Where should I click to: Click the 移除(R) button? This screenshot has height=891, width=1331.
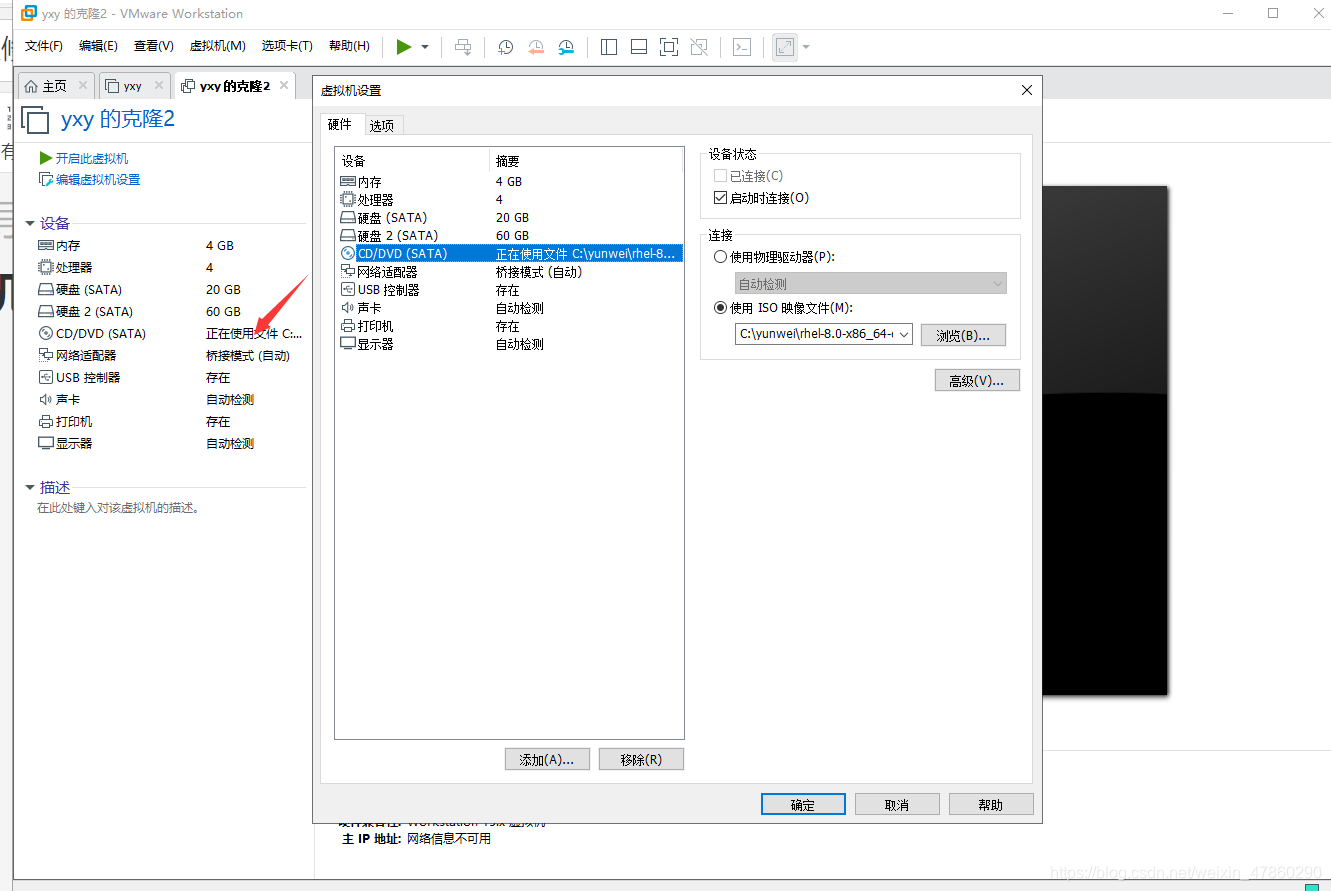pos(641,759)
